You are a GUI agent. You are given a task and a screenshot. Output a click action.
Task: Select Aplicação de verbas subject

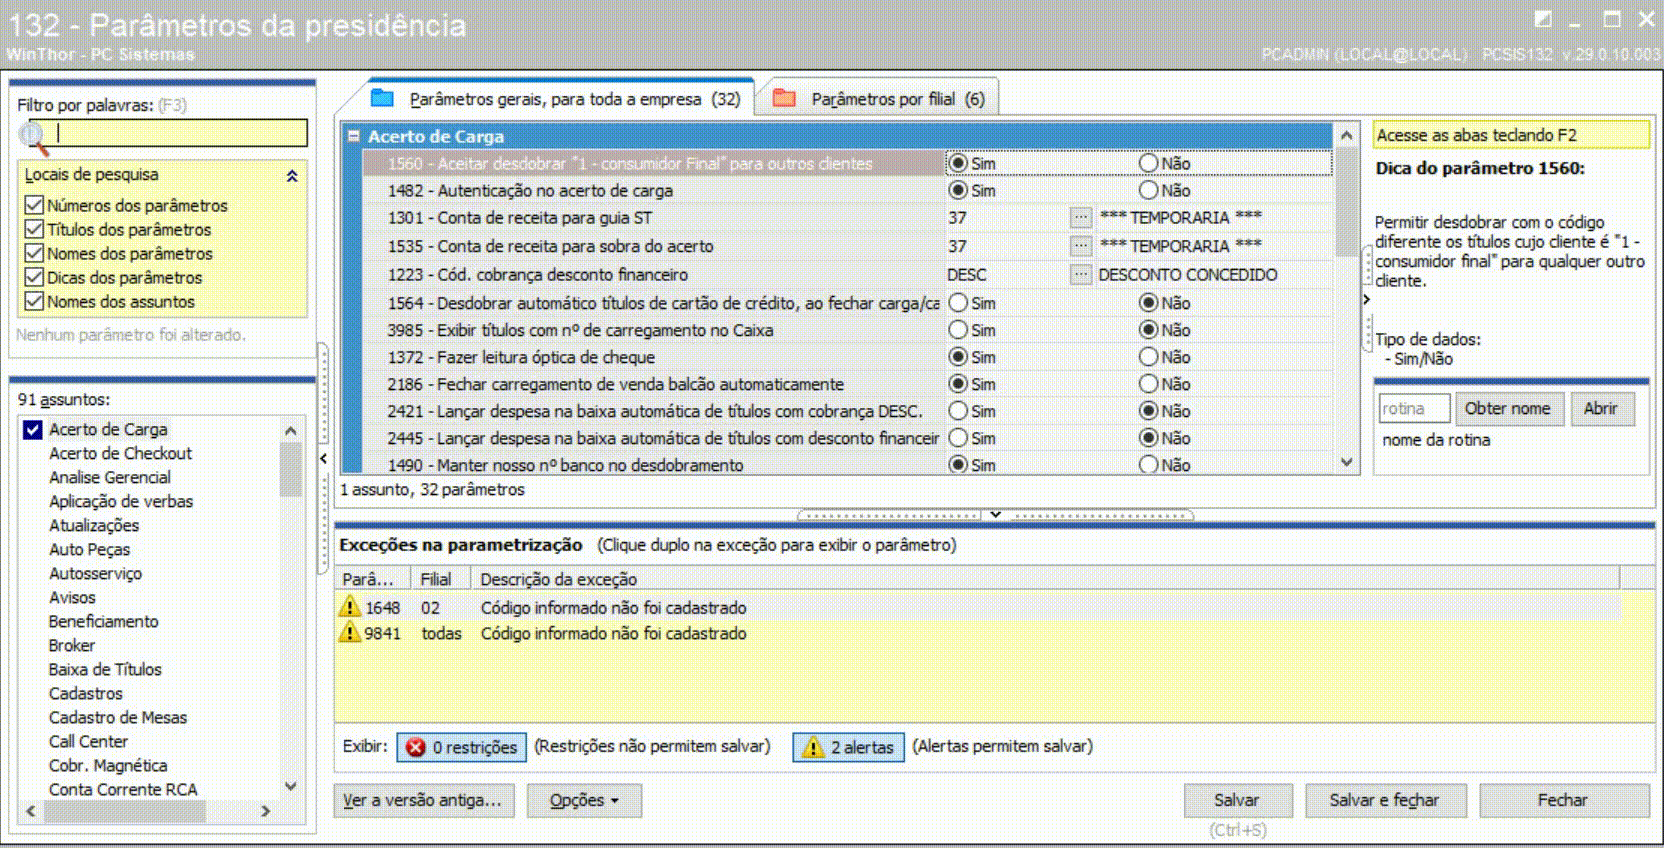pyautogui.click(x=121, y=501)
